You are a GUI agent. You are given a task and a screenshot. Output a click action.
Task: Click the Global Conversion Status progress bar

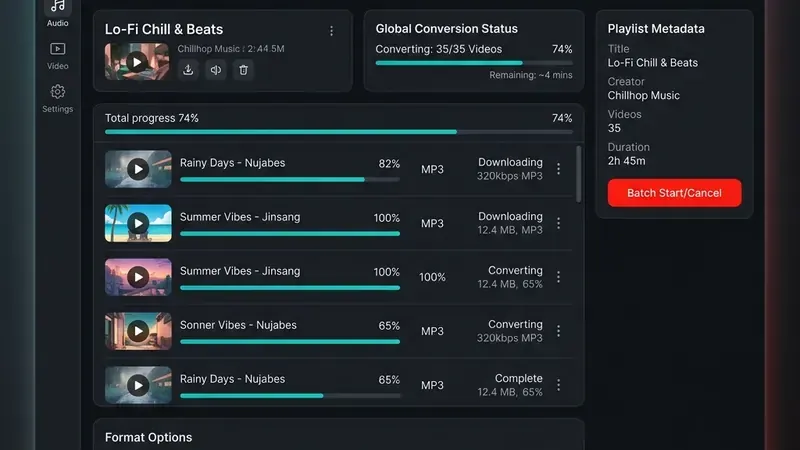pyautogui.click(x=474, y=63)
